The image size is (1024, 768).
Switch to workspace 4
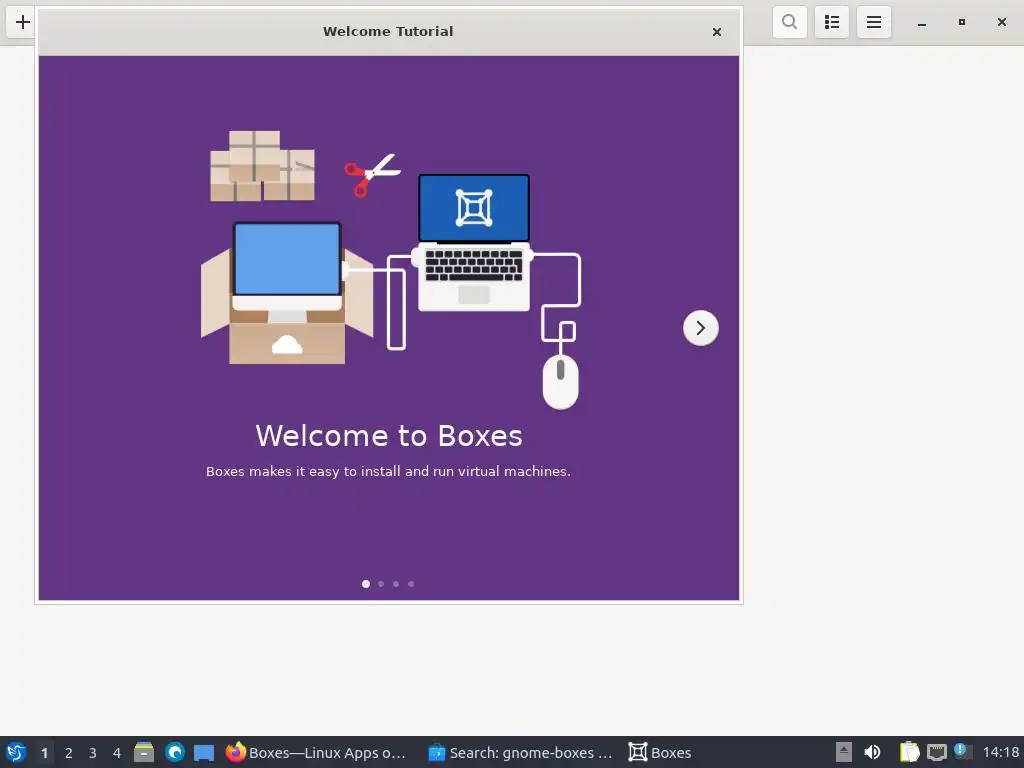[117, 753]
